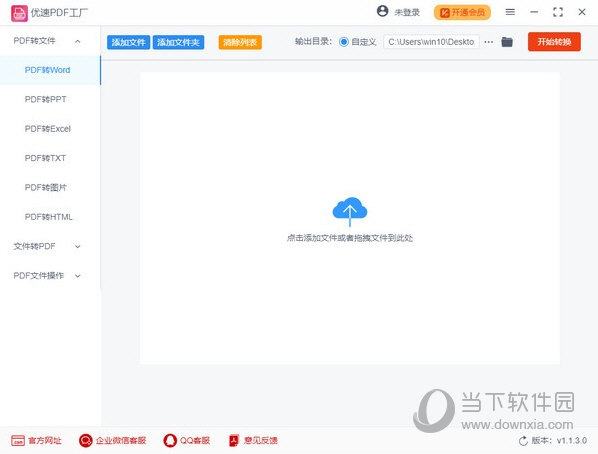The width and height of the screenshot is (598, 454).
Task: Select PDF转Word in sidebar
Action: tap(50, 70)
